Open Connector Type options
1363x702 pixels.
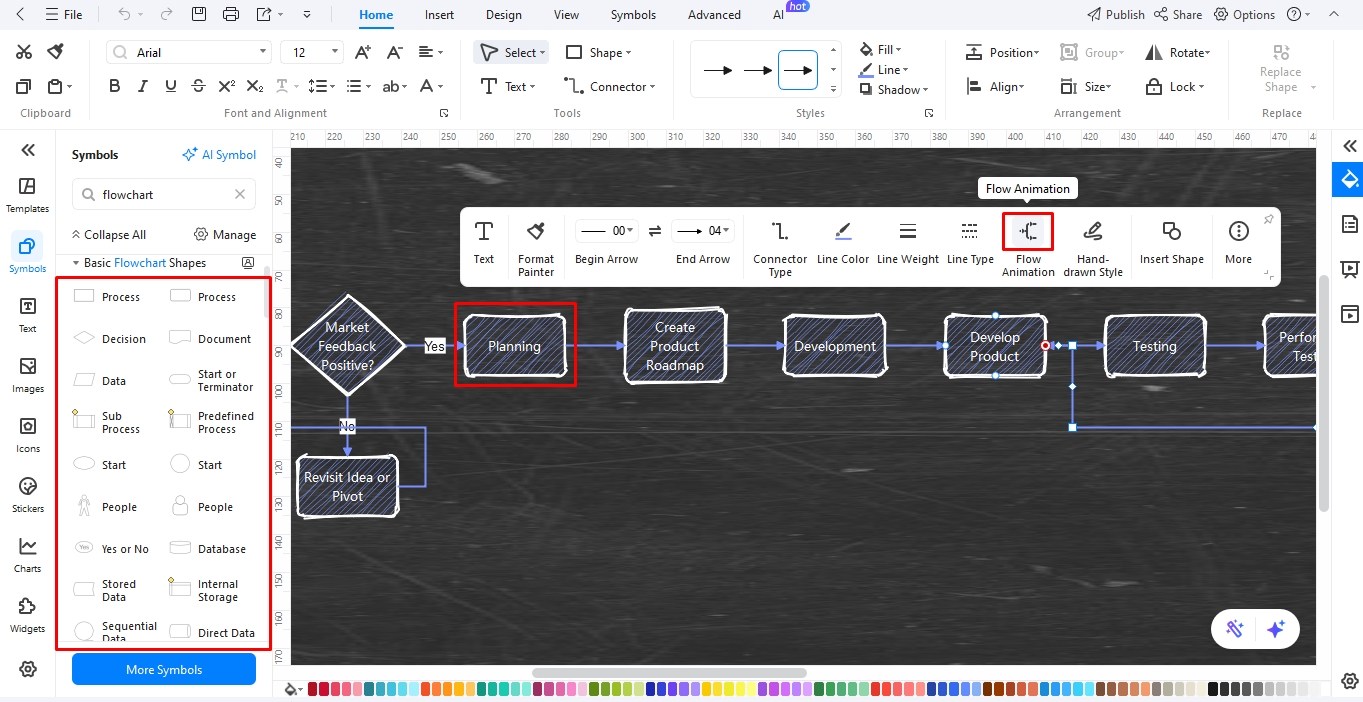780,246
